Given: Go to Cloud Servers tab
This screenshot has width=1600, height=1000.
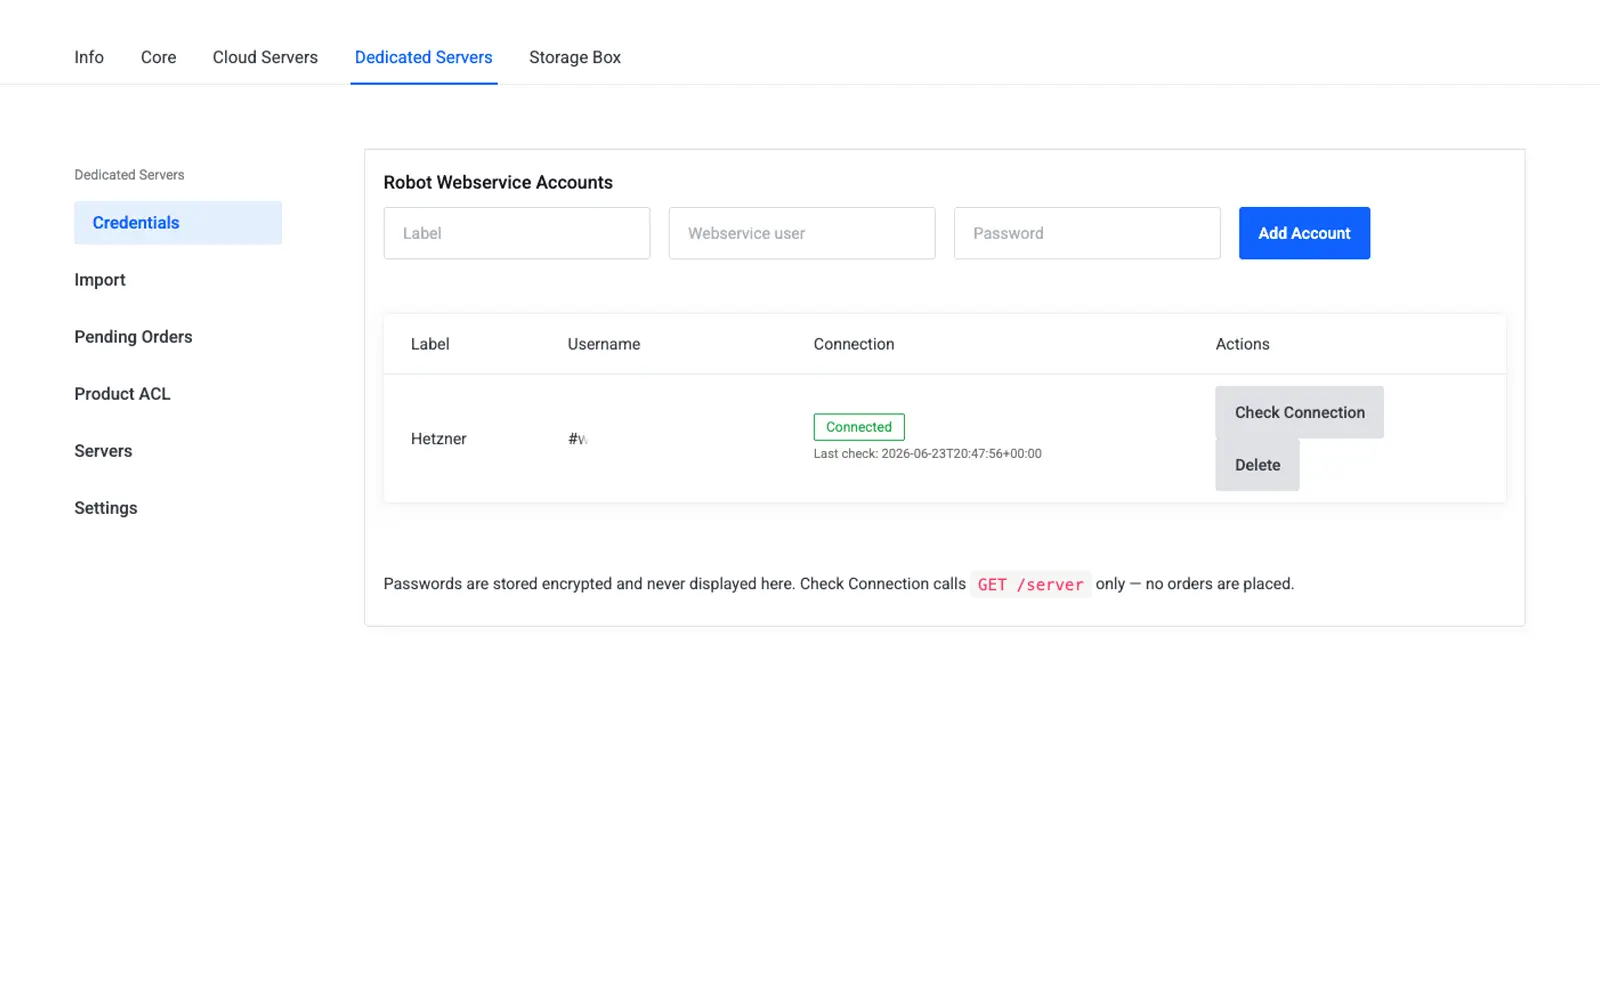Looking at the screenshot, I should (x=265, y=57).
